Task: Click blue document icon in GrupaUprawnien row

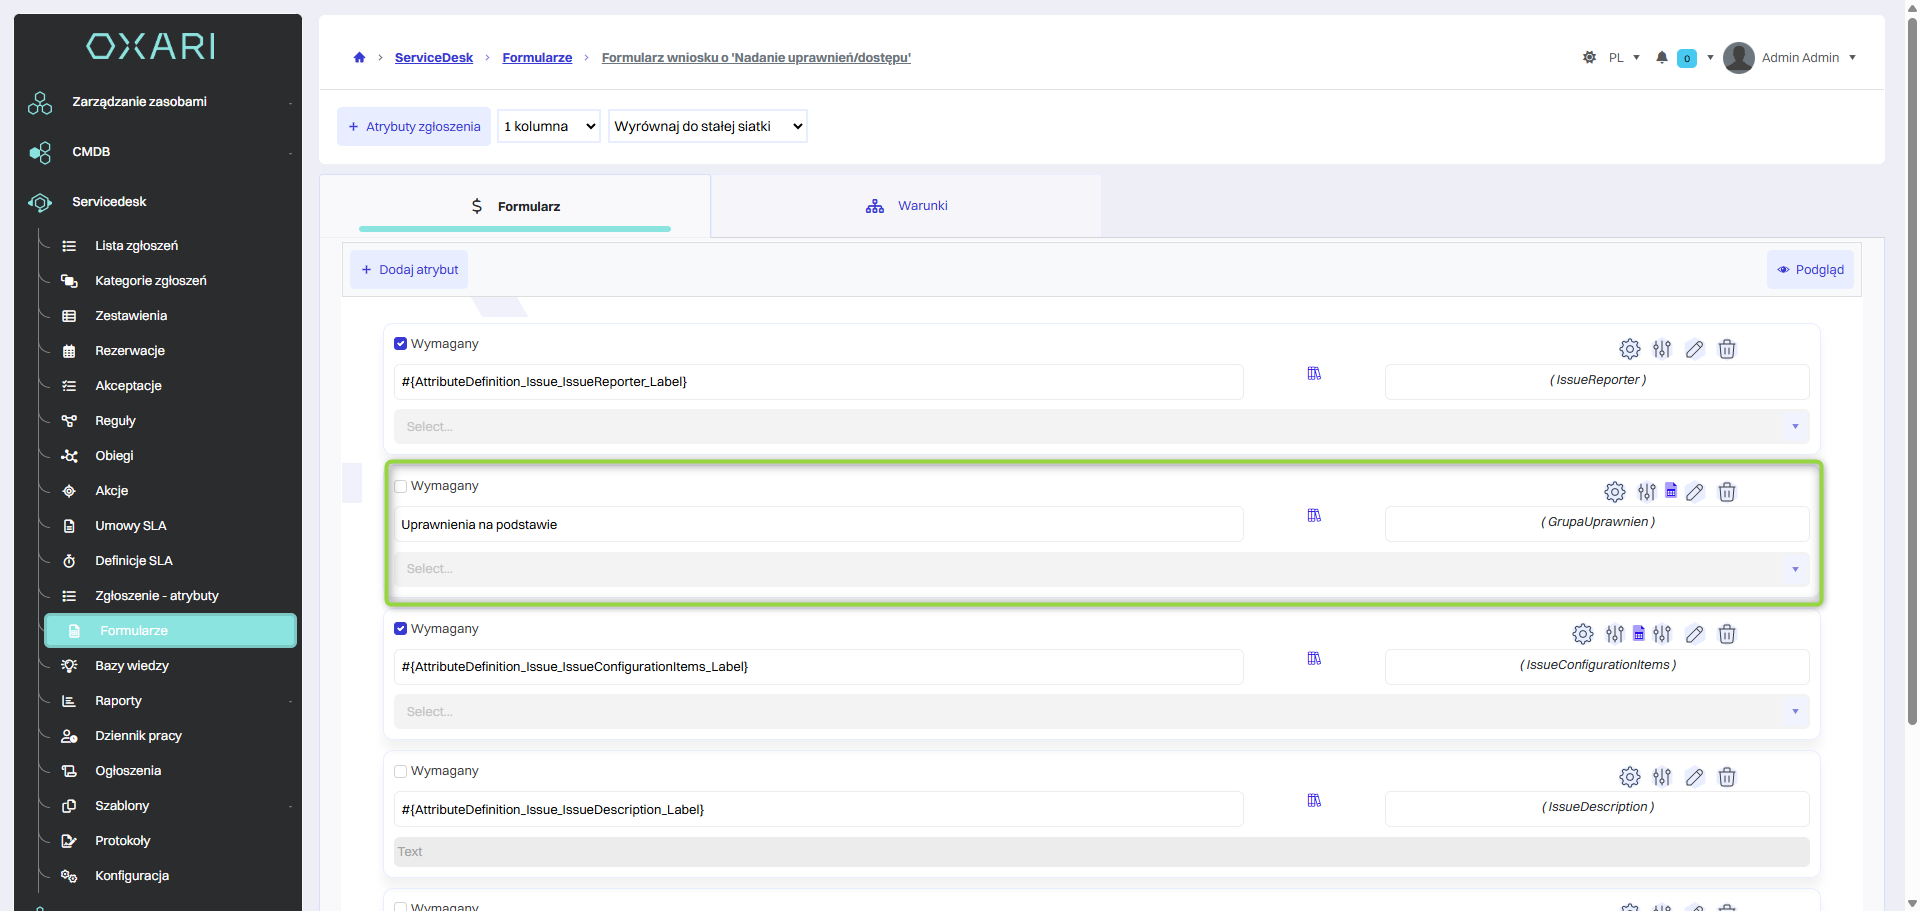Action: (1670, 491)
